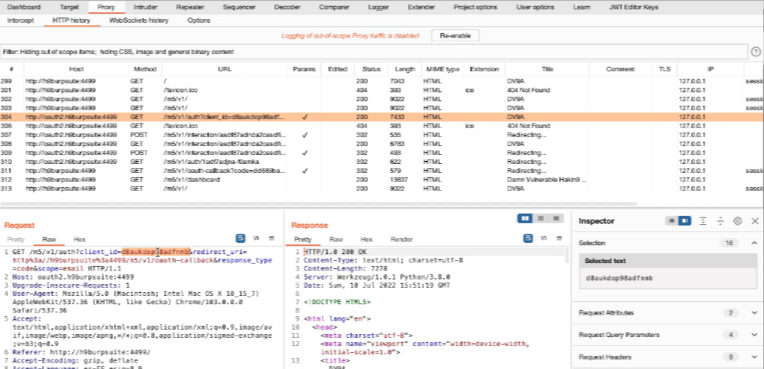The width and height of the screenshot is (764, 369).
Task: Expand the Request Query Parameters section
Action: pyautogui.click(x=755, y=335)
